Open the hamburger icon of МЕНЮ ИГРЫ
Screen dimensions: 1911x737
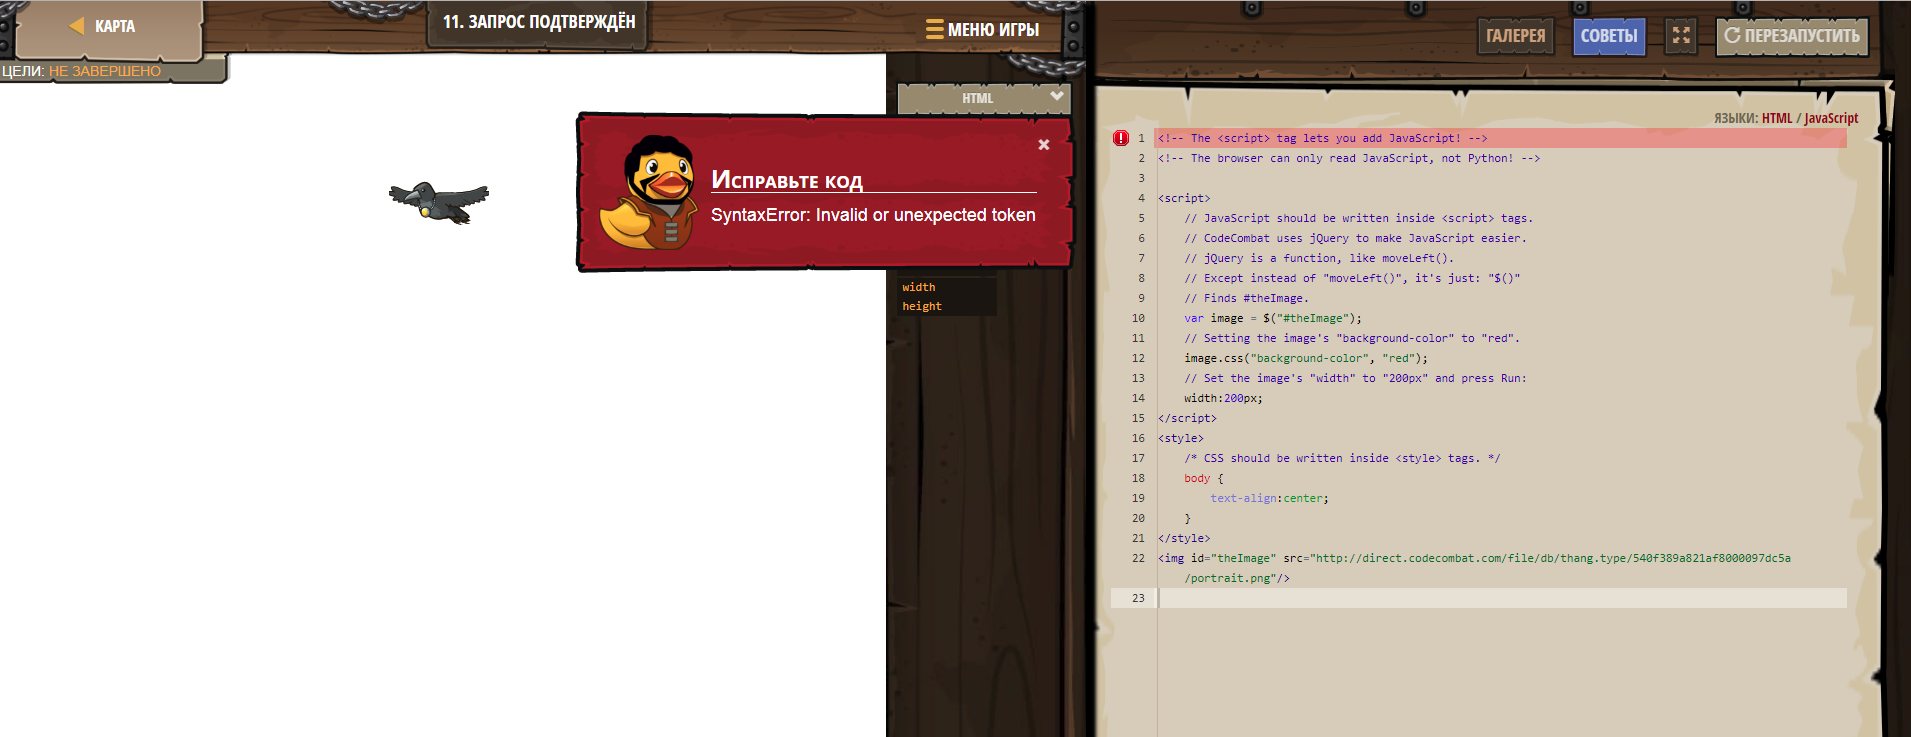[934, 29]
